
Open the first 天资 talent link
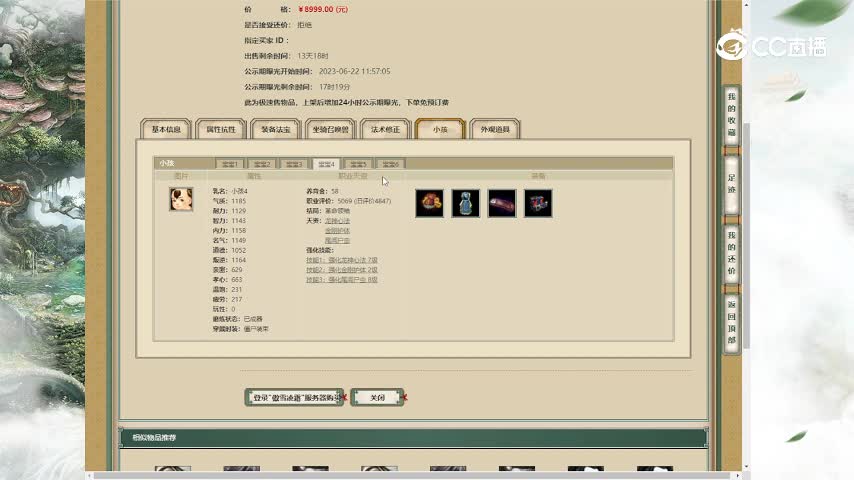pos(337,221)
